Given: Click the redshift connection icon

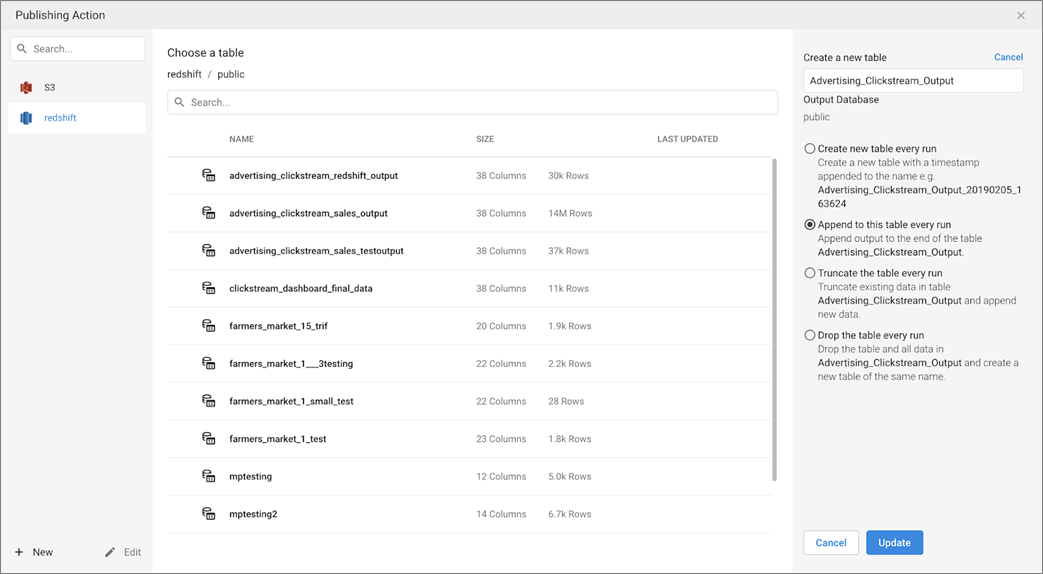Looking at the screenshot, I should pos(26,118).
